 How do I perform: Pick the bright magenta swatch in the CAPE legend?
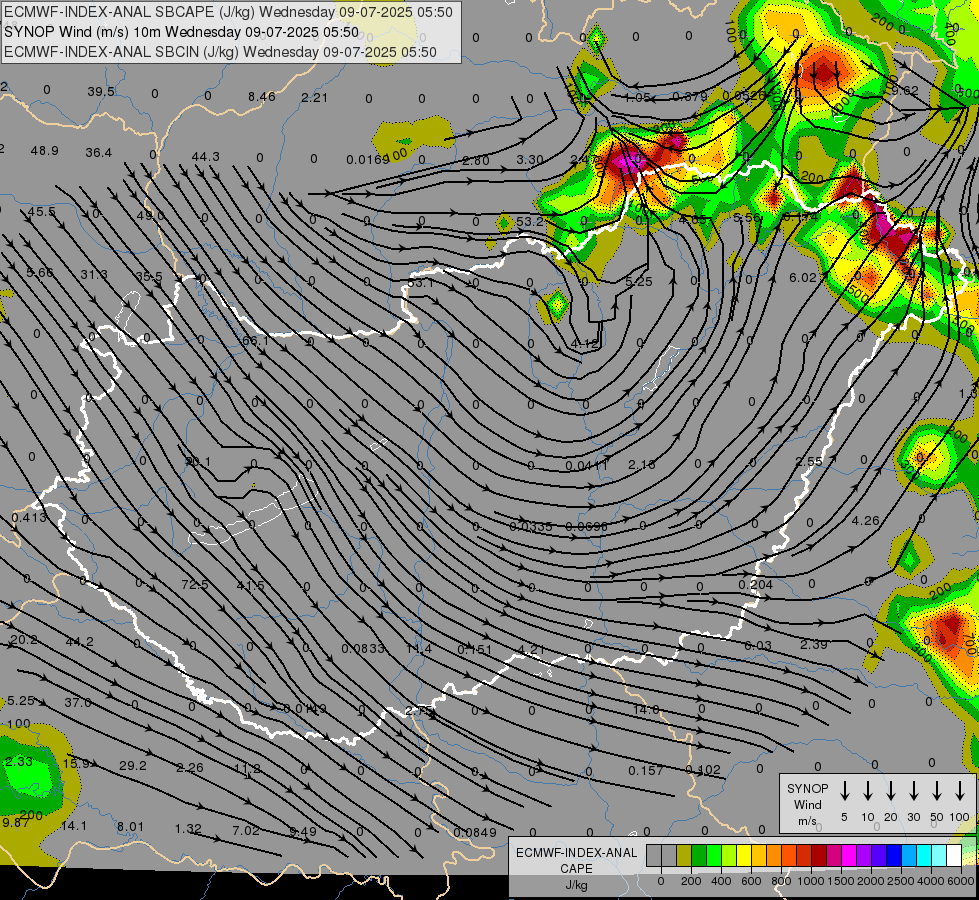(849, 856)
